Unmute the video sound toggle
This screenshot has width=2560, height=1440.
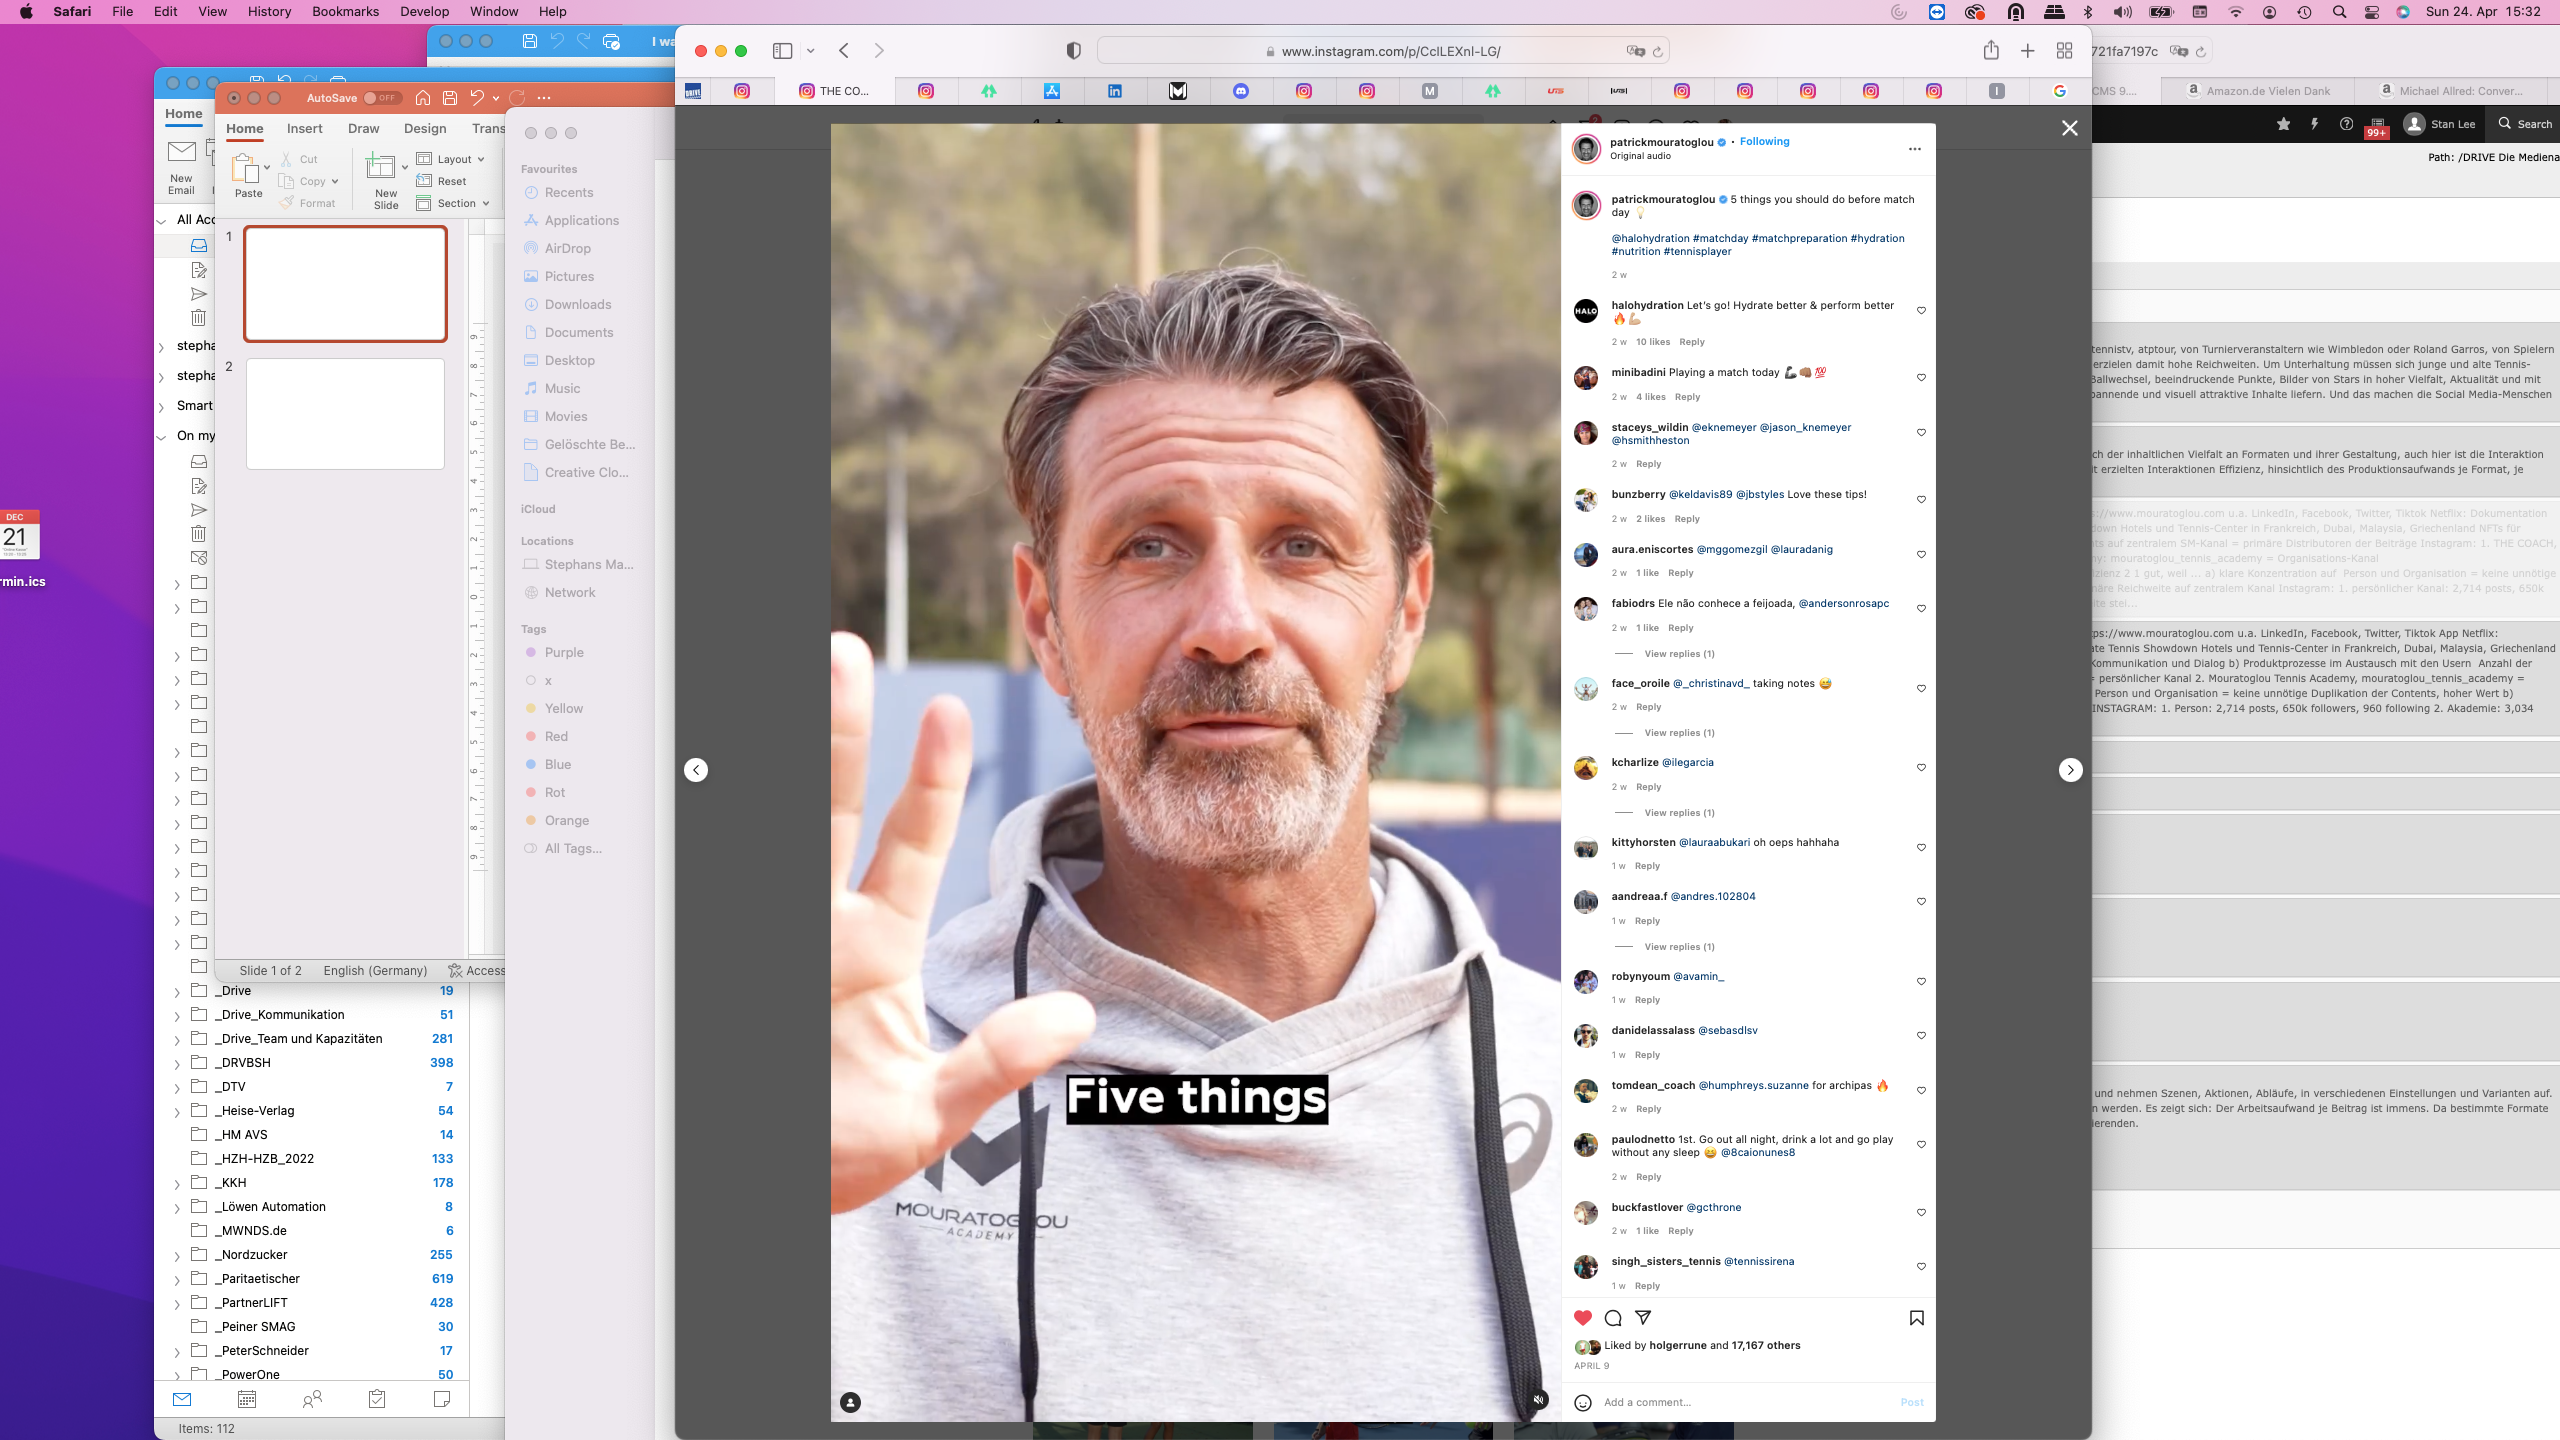1539,1399
